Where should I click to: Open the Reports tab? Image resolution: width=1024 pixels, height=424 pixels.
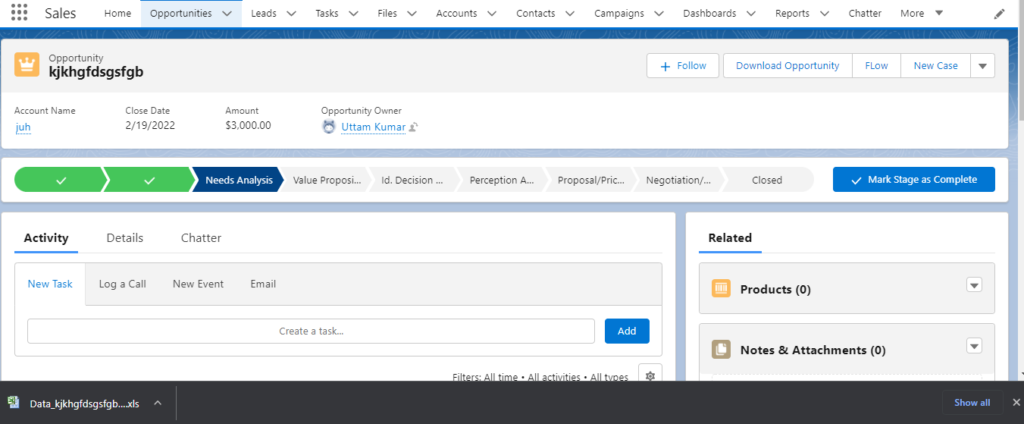point(792,13)
